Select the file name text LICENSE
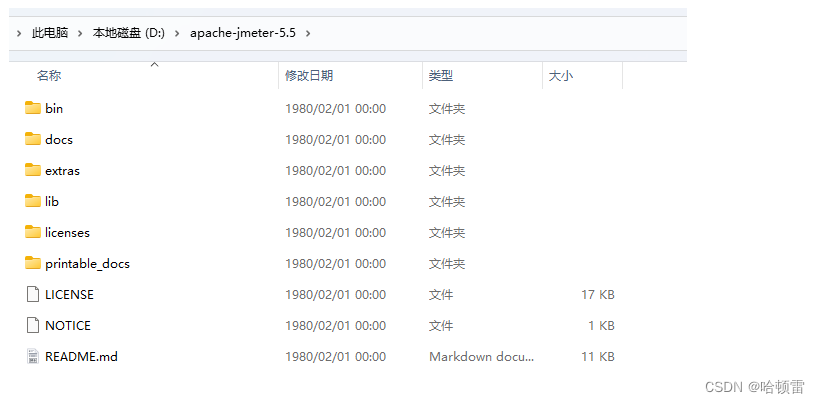The height and width of the screenshot is (404, 820). coord(70,295)
